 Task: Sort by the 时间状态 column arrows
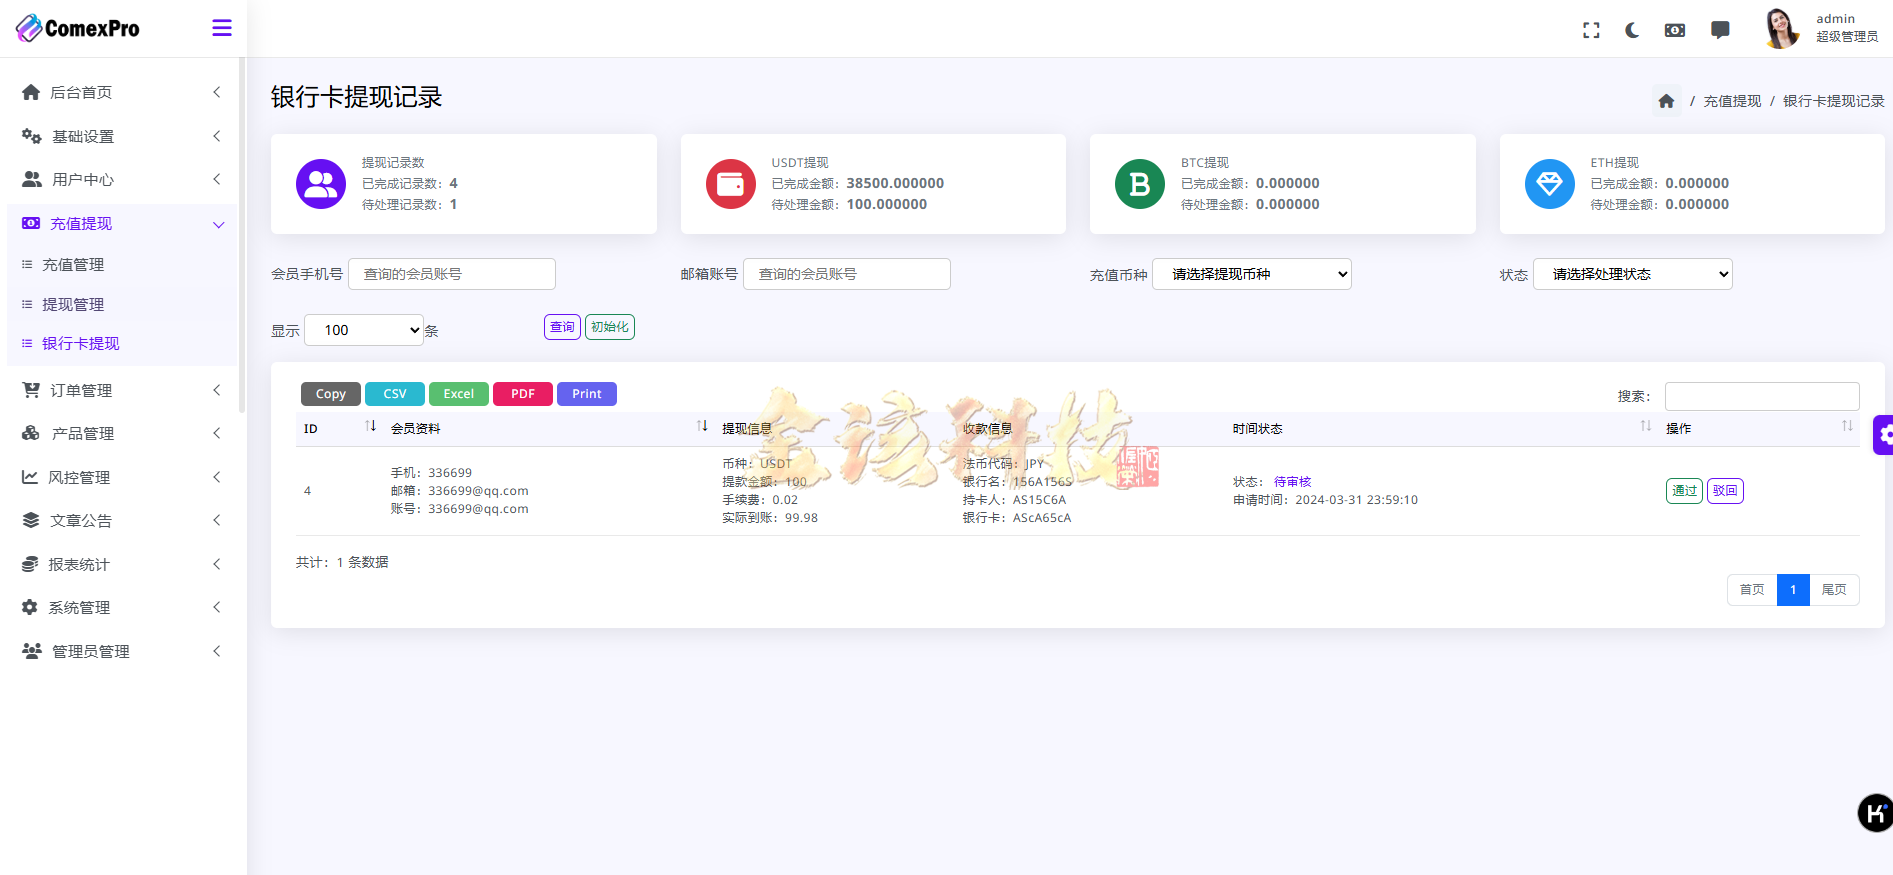[1646, 427]
